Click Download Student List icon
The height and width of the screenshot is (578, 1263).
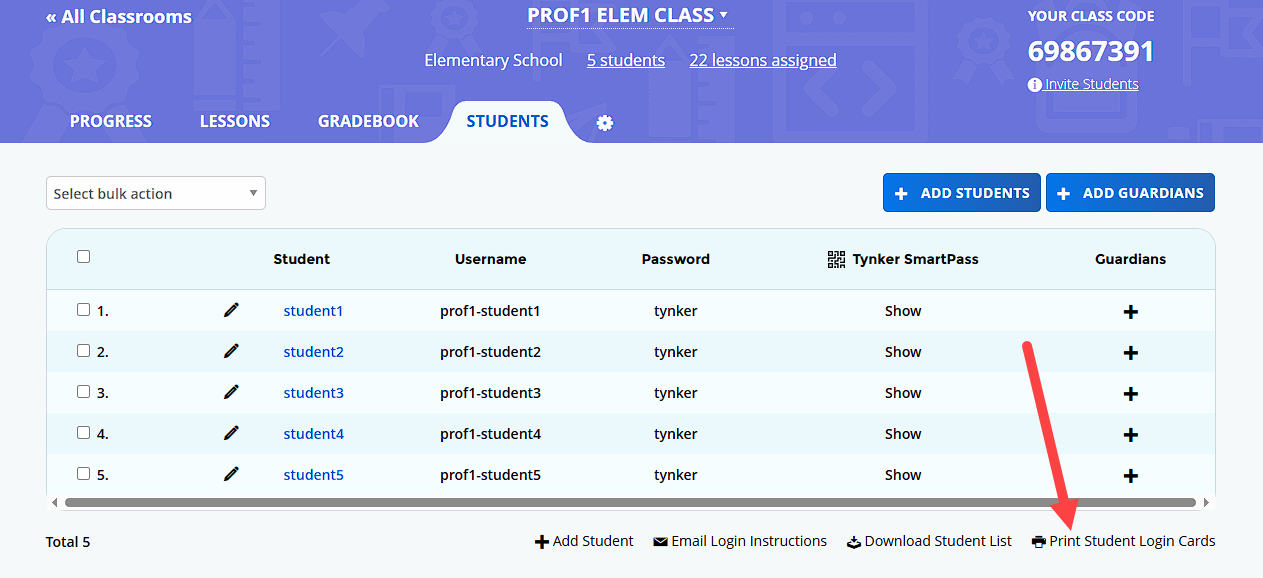point(854,542)
